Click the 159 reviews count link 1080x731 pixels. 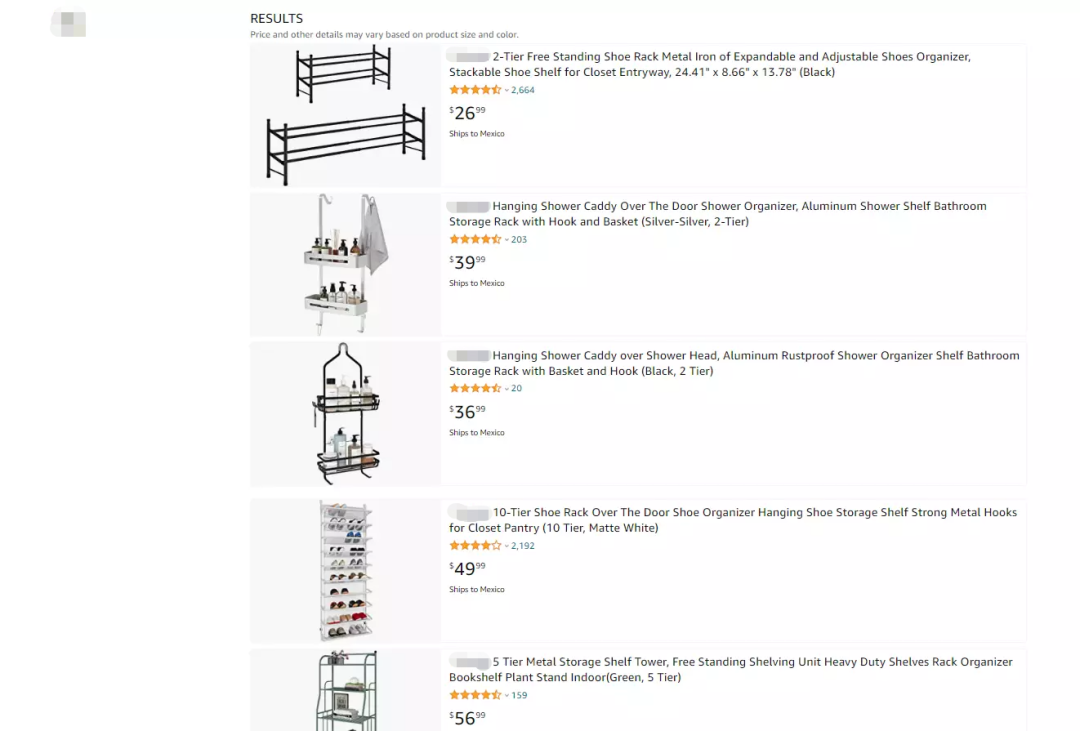(x=519, y=695)
